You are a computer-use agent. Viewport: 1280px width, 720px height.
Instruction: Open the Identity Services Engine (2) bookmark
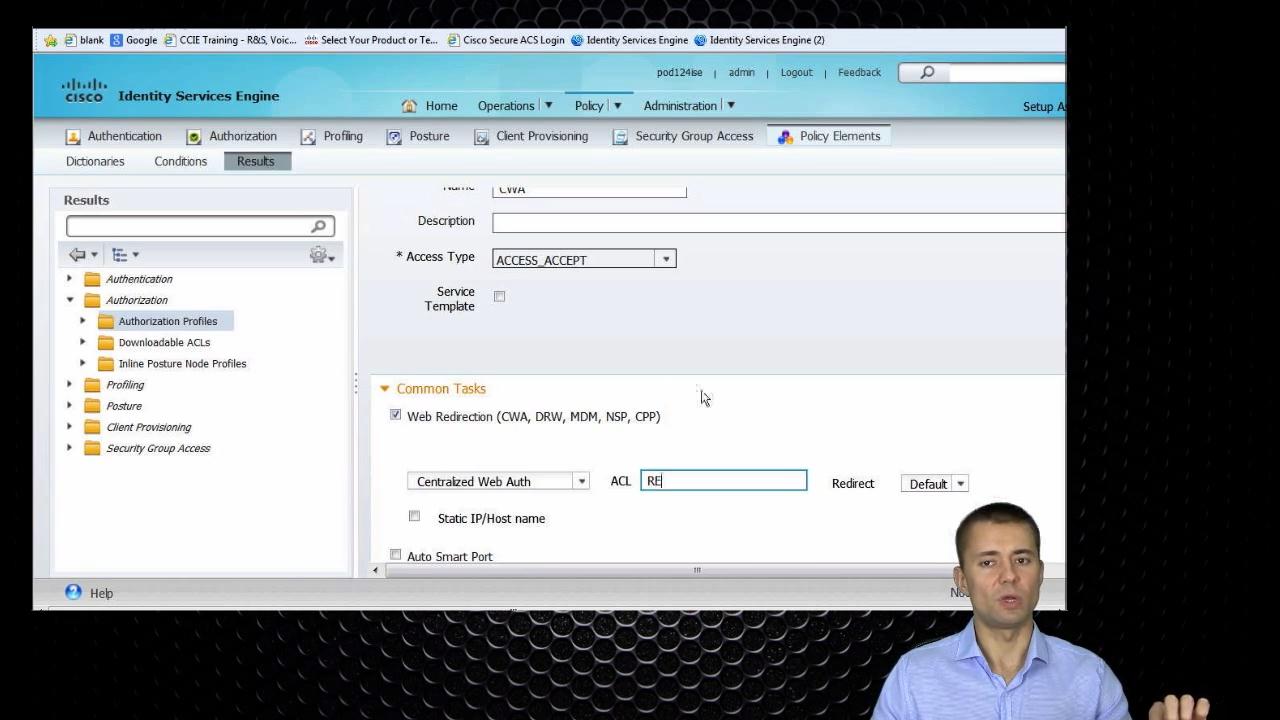759,40
